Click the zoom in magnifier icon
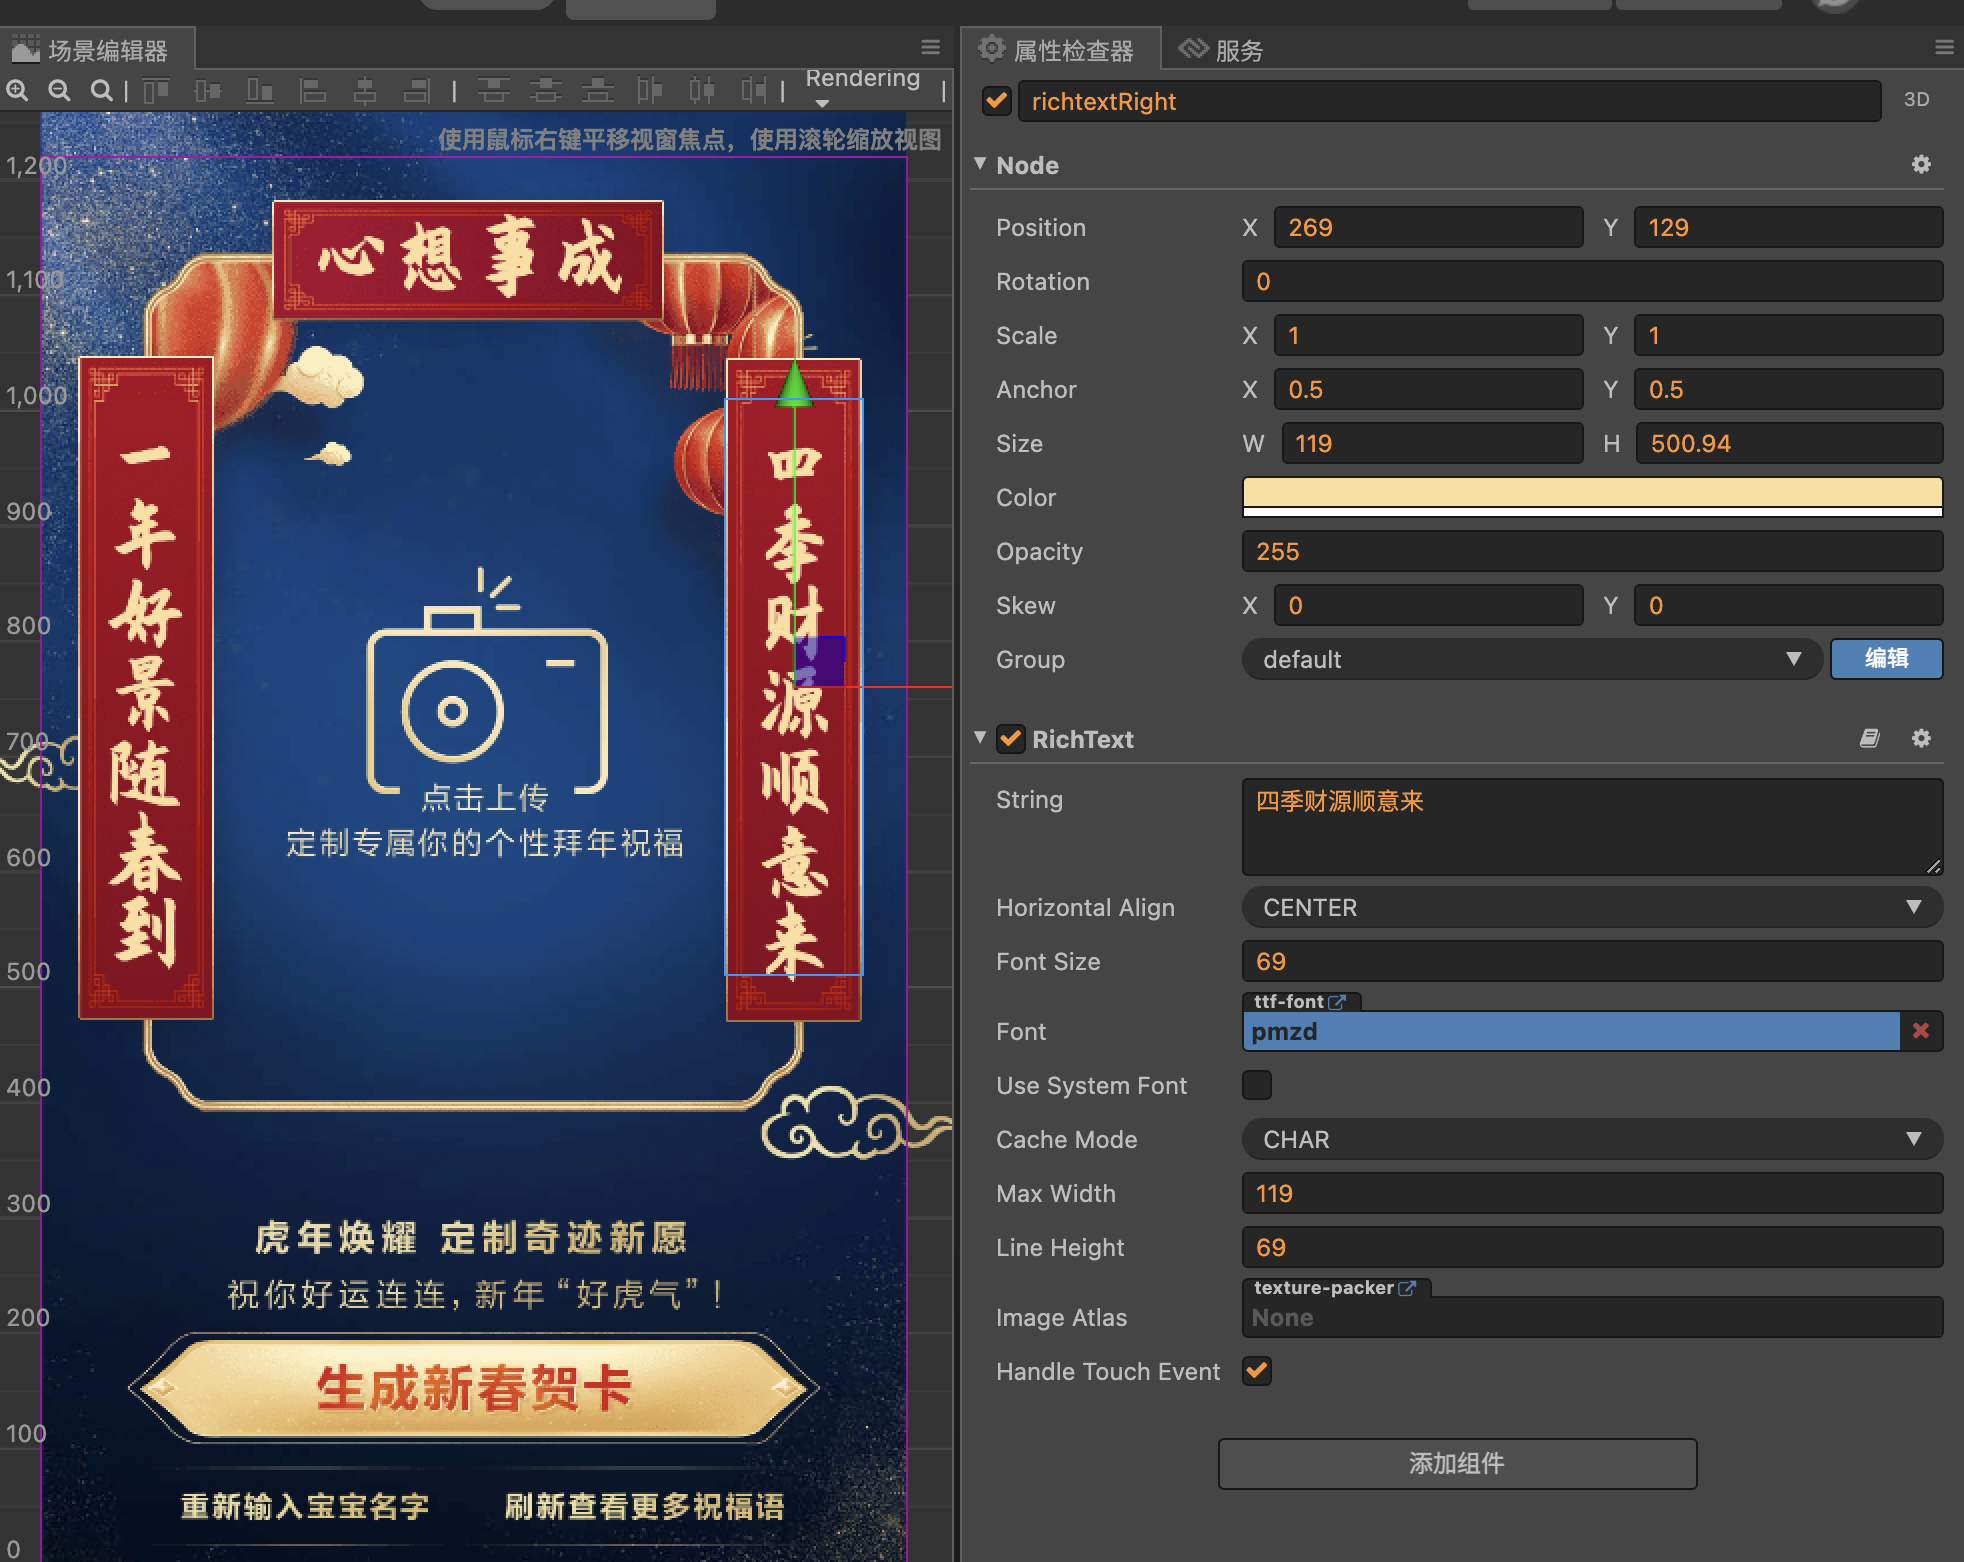 (x=17, y=92)
